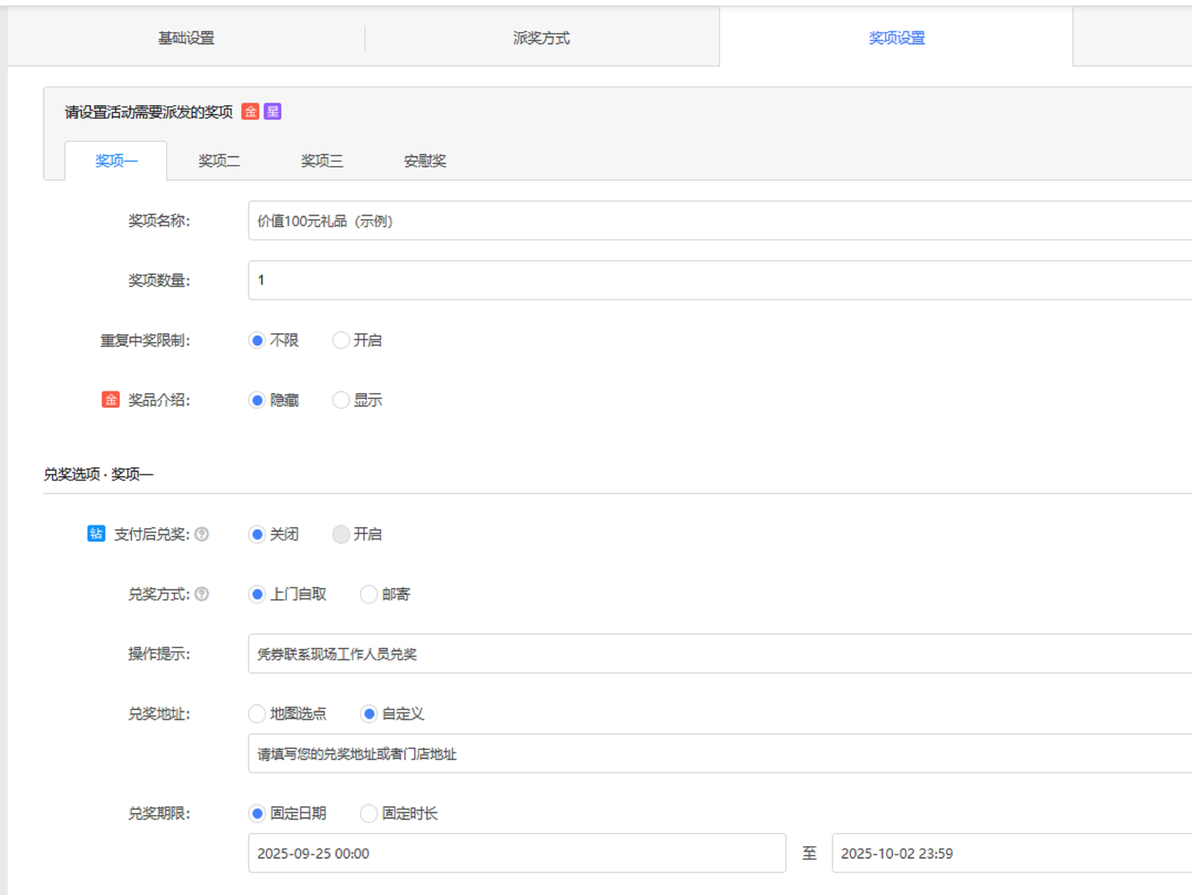Click the red 金 badge in header
1192x895 pixels.
click(x=250, y=112)
